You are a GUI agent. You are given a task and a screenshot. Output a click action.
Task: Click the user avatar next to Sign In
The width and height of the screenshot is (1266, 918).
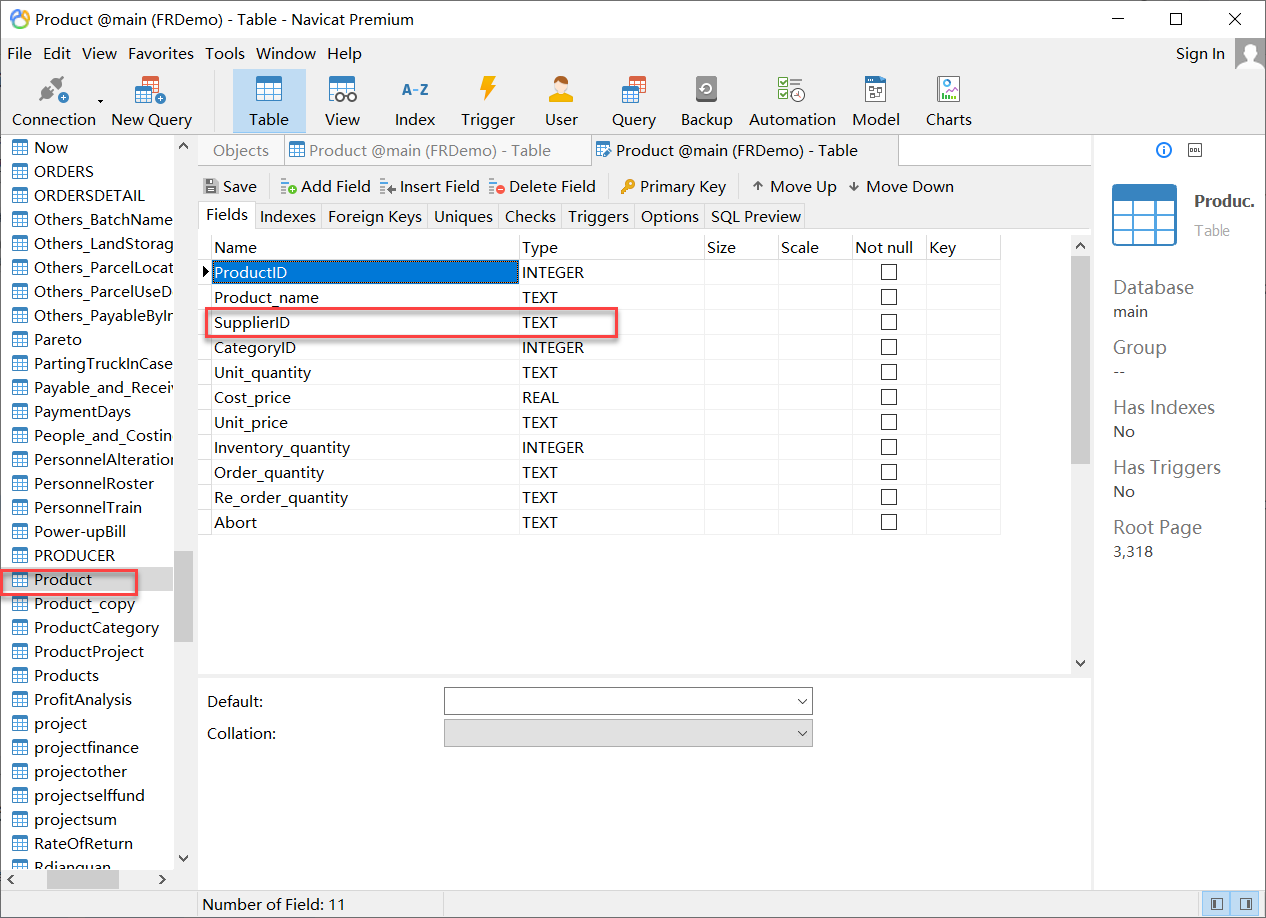point(1249,54)
